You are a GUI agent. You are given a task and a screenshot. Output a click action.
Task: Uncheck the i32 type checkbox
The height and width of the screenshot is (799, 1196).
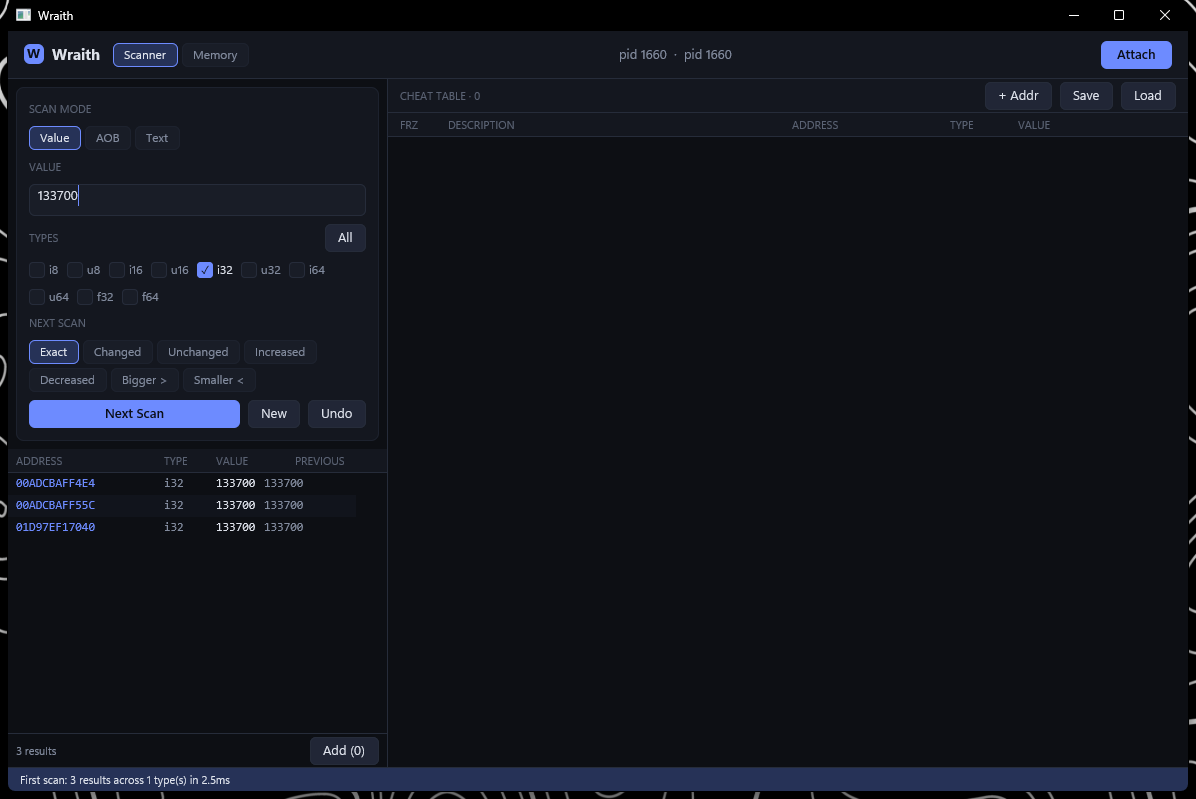[x=204, y=270]
